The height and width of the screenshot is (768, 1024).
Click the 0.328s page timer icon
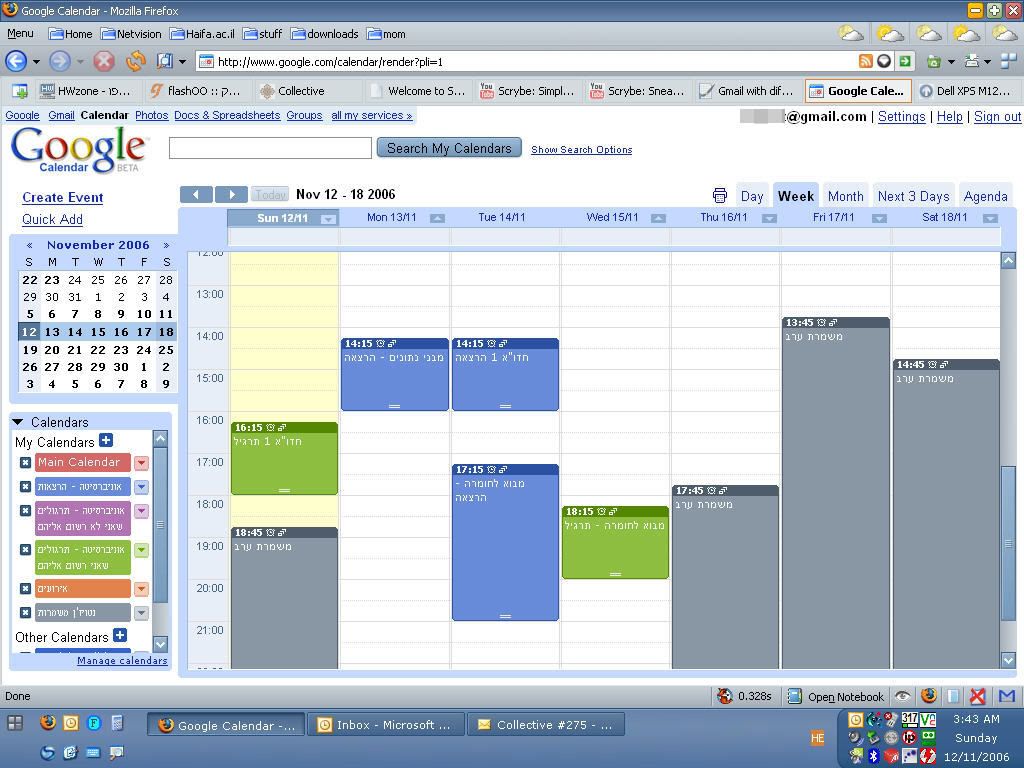[724, 696]
